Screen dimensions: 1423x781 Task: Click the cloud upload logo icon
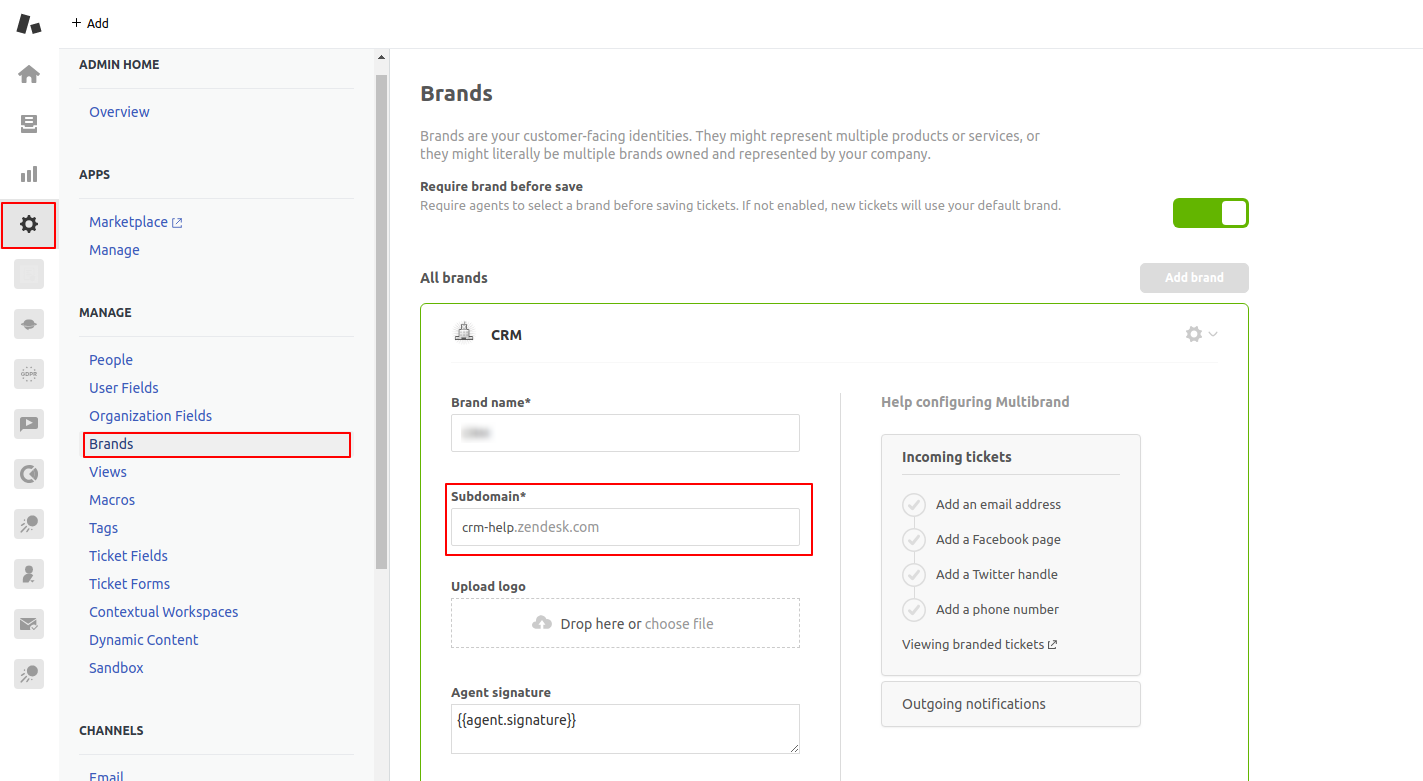(542, 623)
